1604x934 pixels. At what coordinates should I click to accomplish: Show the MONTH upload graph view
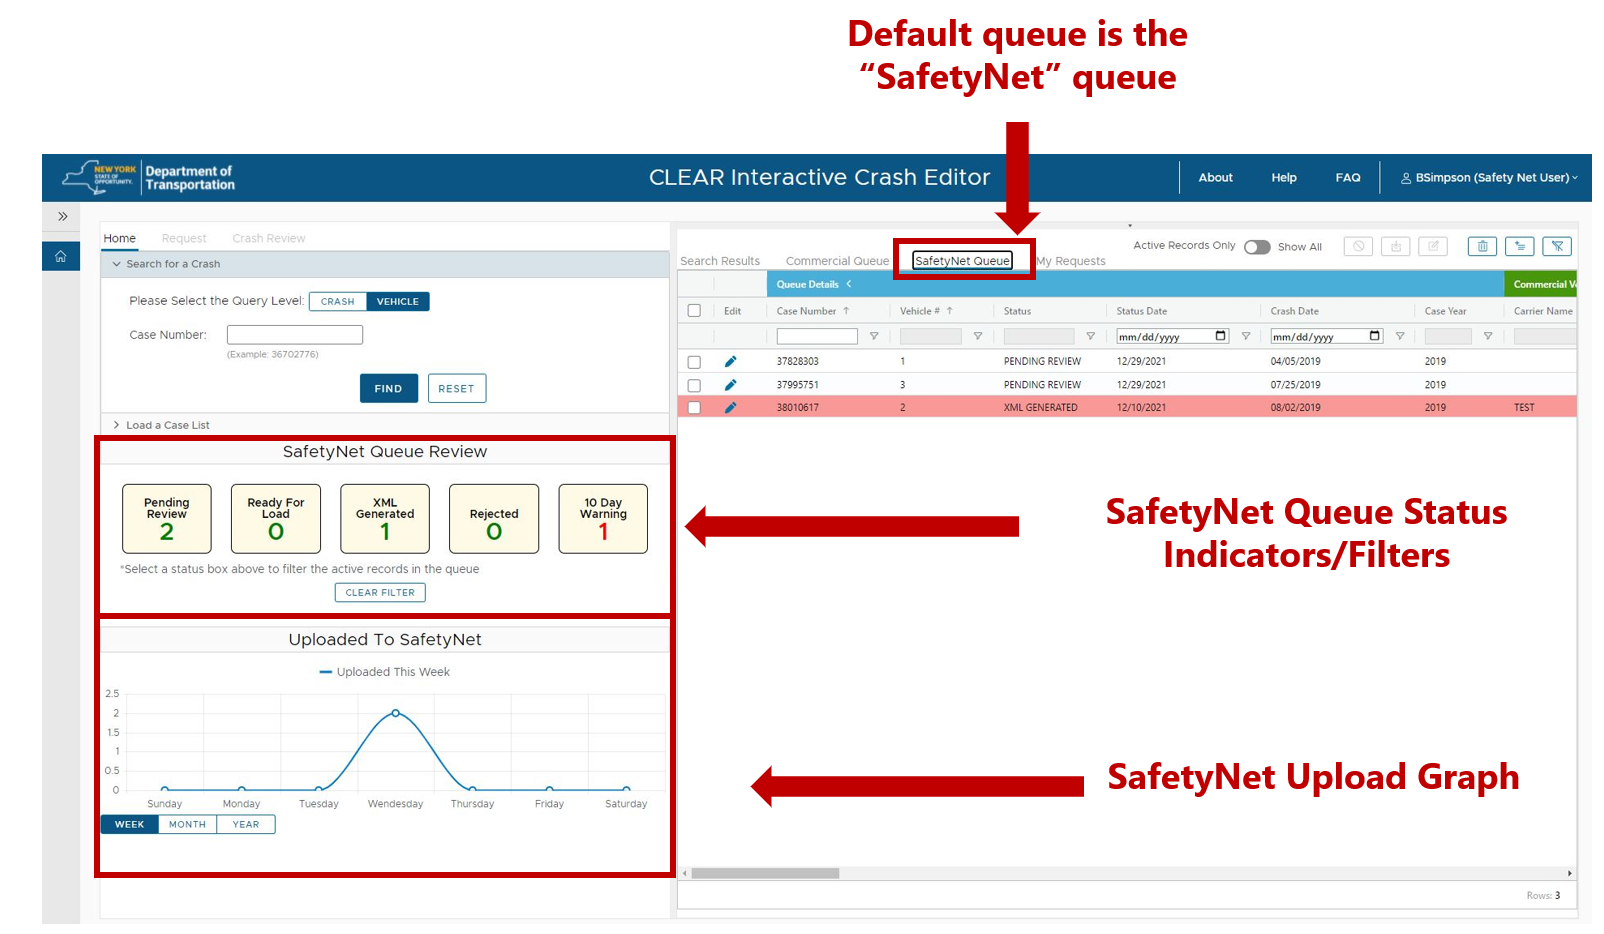click(187, 824)
